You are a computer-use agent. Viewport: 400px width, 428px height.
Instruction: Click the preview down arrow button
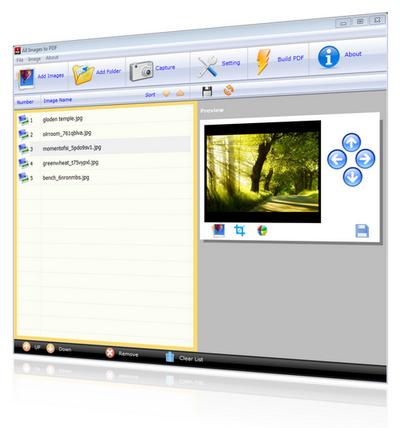352,177
